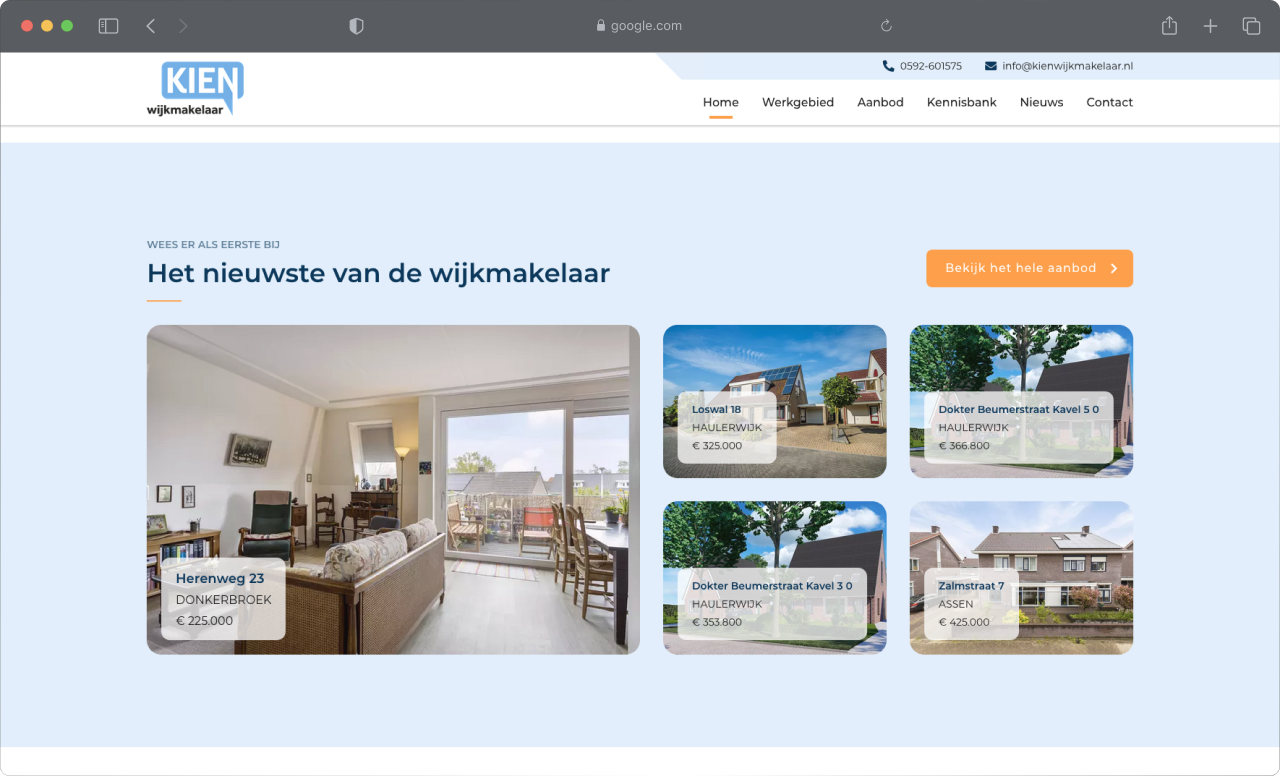This screenshot has width=1280, height=776.
Task: Open the Kennisbank navigation item
Action: click(961, 102)
